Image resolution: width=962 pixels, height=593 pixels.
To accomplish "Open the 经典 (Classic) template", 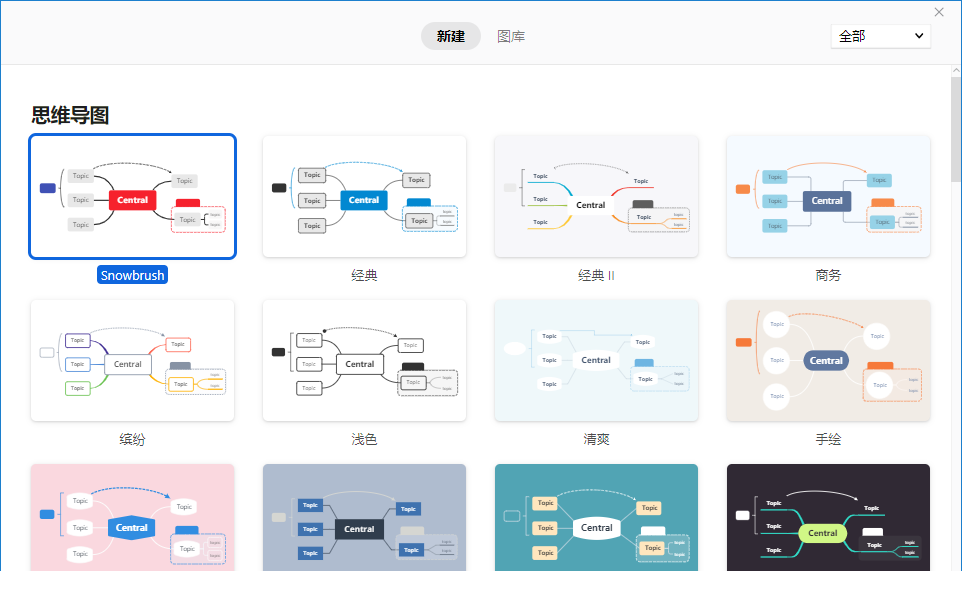I will tap(364, 196).
